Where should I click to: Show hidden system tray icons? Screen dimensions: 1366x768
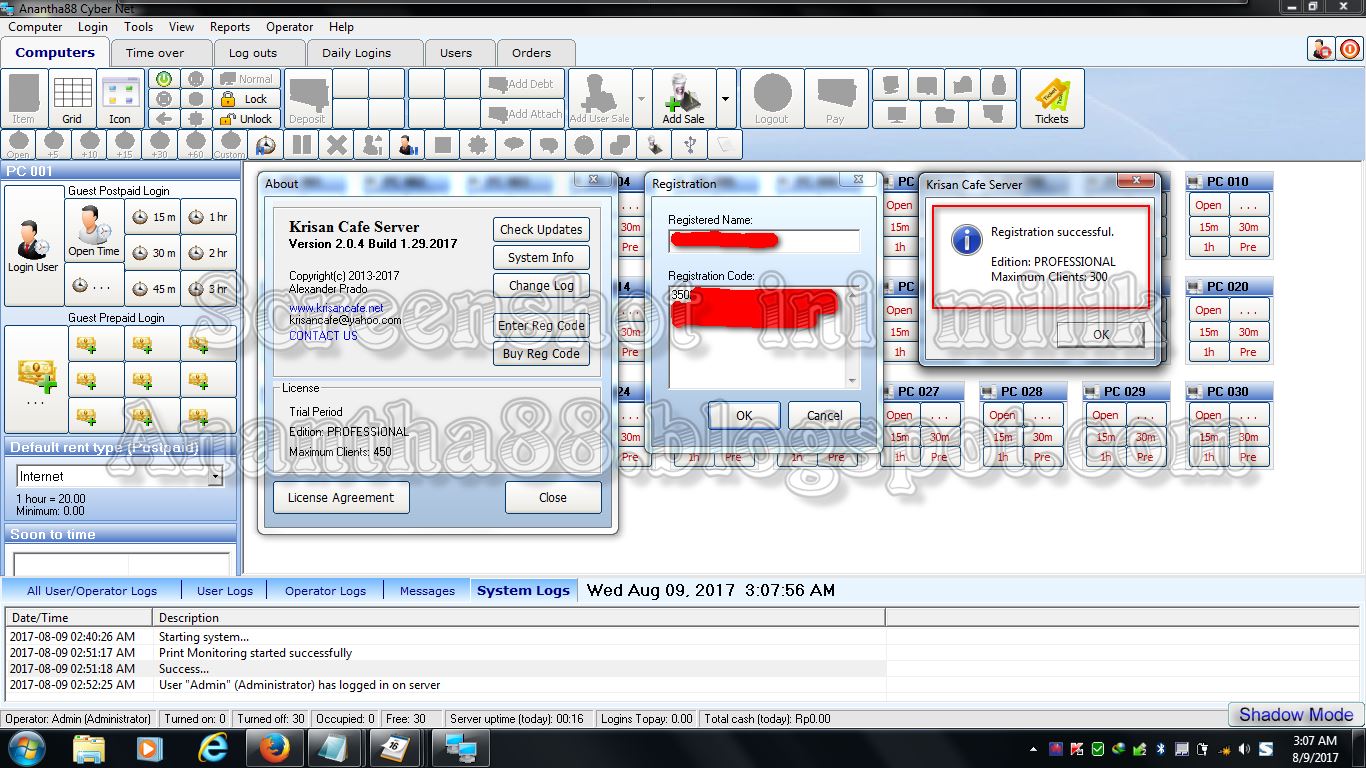pos(1033,749)
